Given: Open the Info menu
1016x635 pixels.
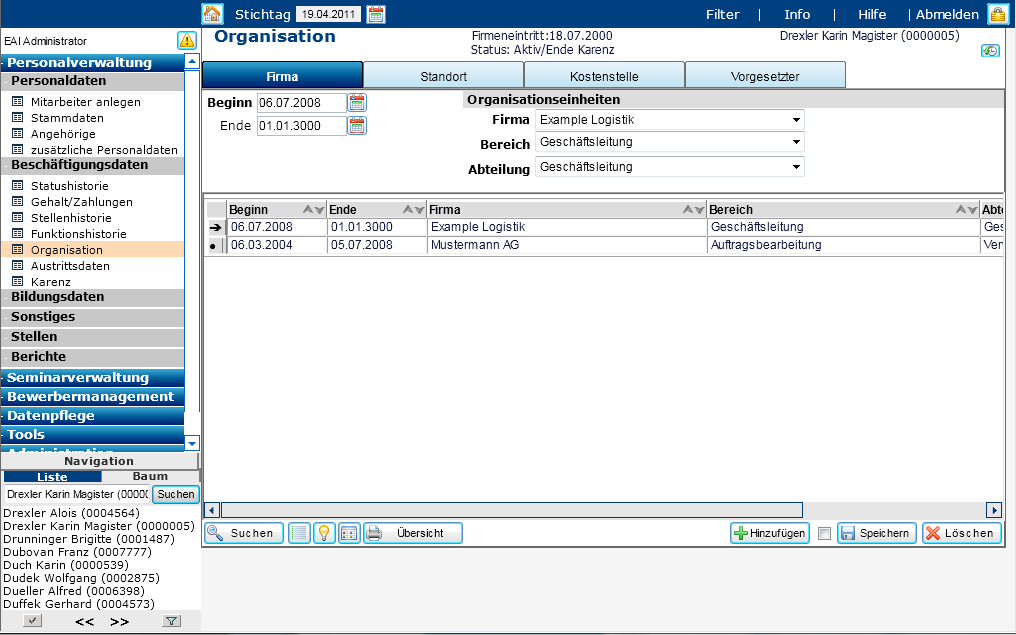Looking at the screenshot, I should 797,14.
